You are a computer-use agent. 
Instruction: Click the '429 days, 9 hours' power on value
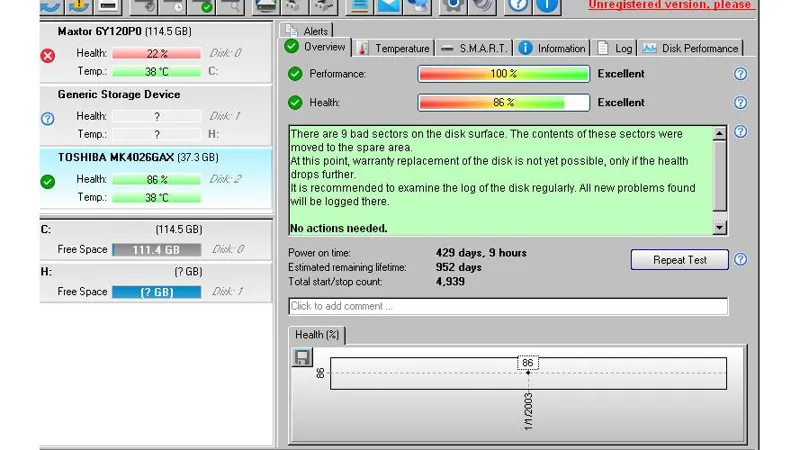point(481,253)
